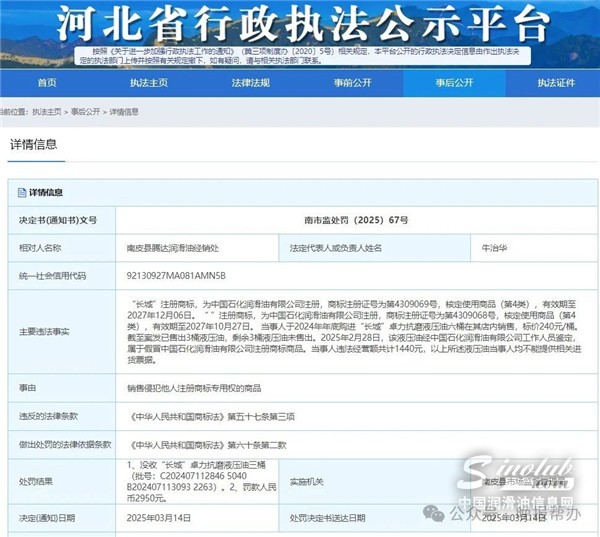Select the highlighted 事后公开 tab
Screen dimensions: 600x537
[x=454, y=83]
